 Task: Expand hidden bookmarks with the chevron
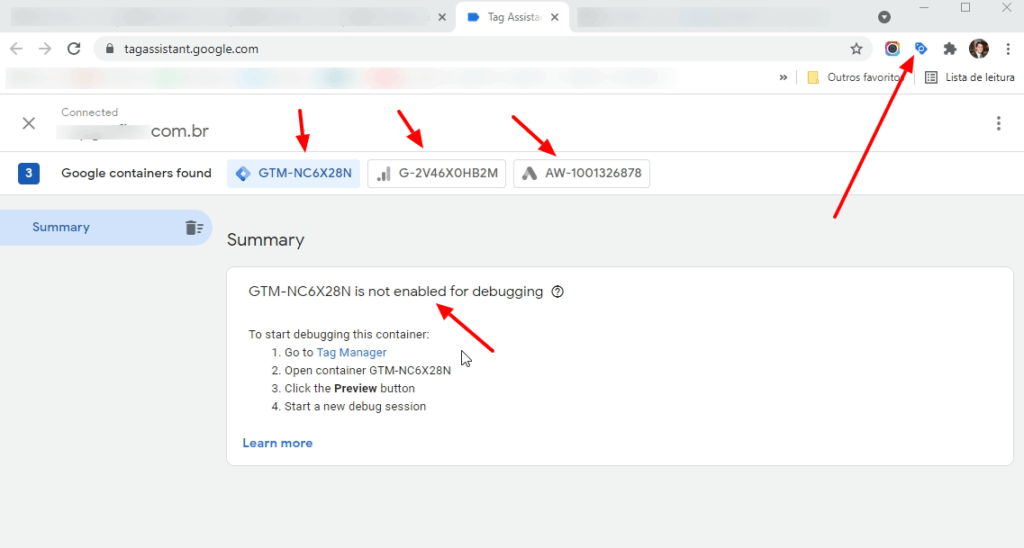click(783, 77)
